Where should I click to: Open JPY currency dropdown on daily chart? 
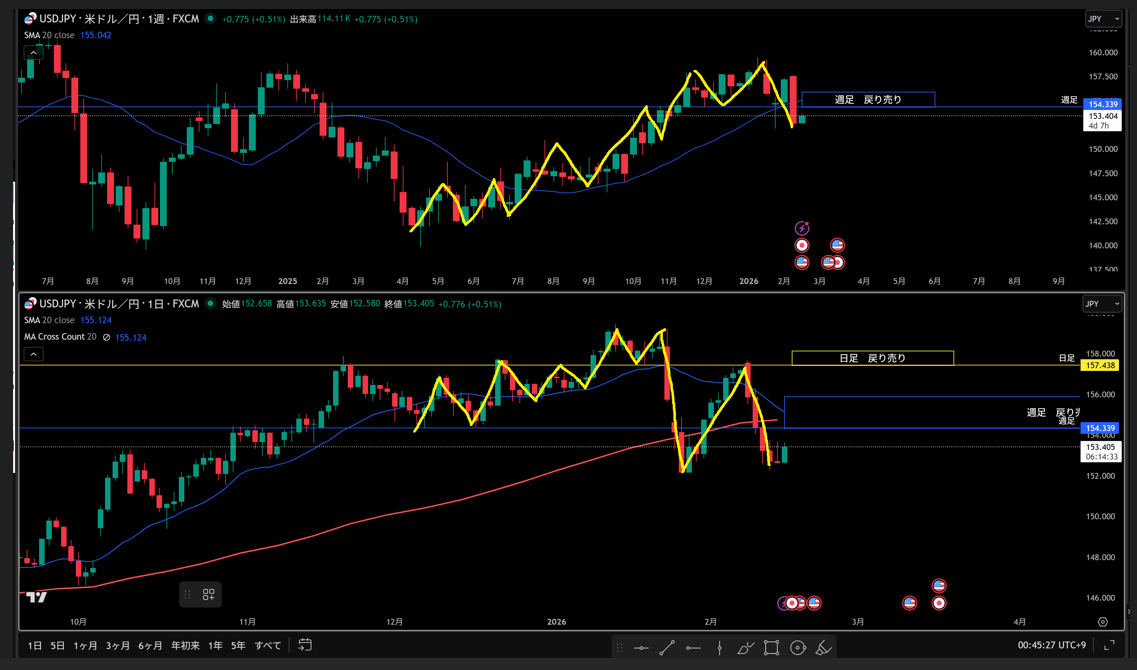1103,304
